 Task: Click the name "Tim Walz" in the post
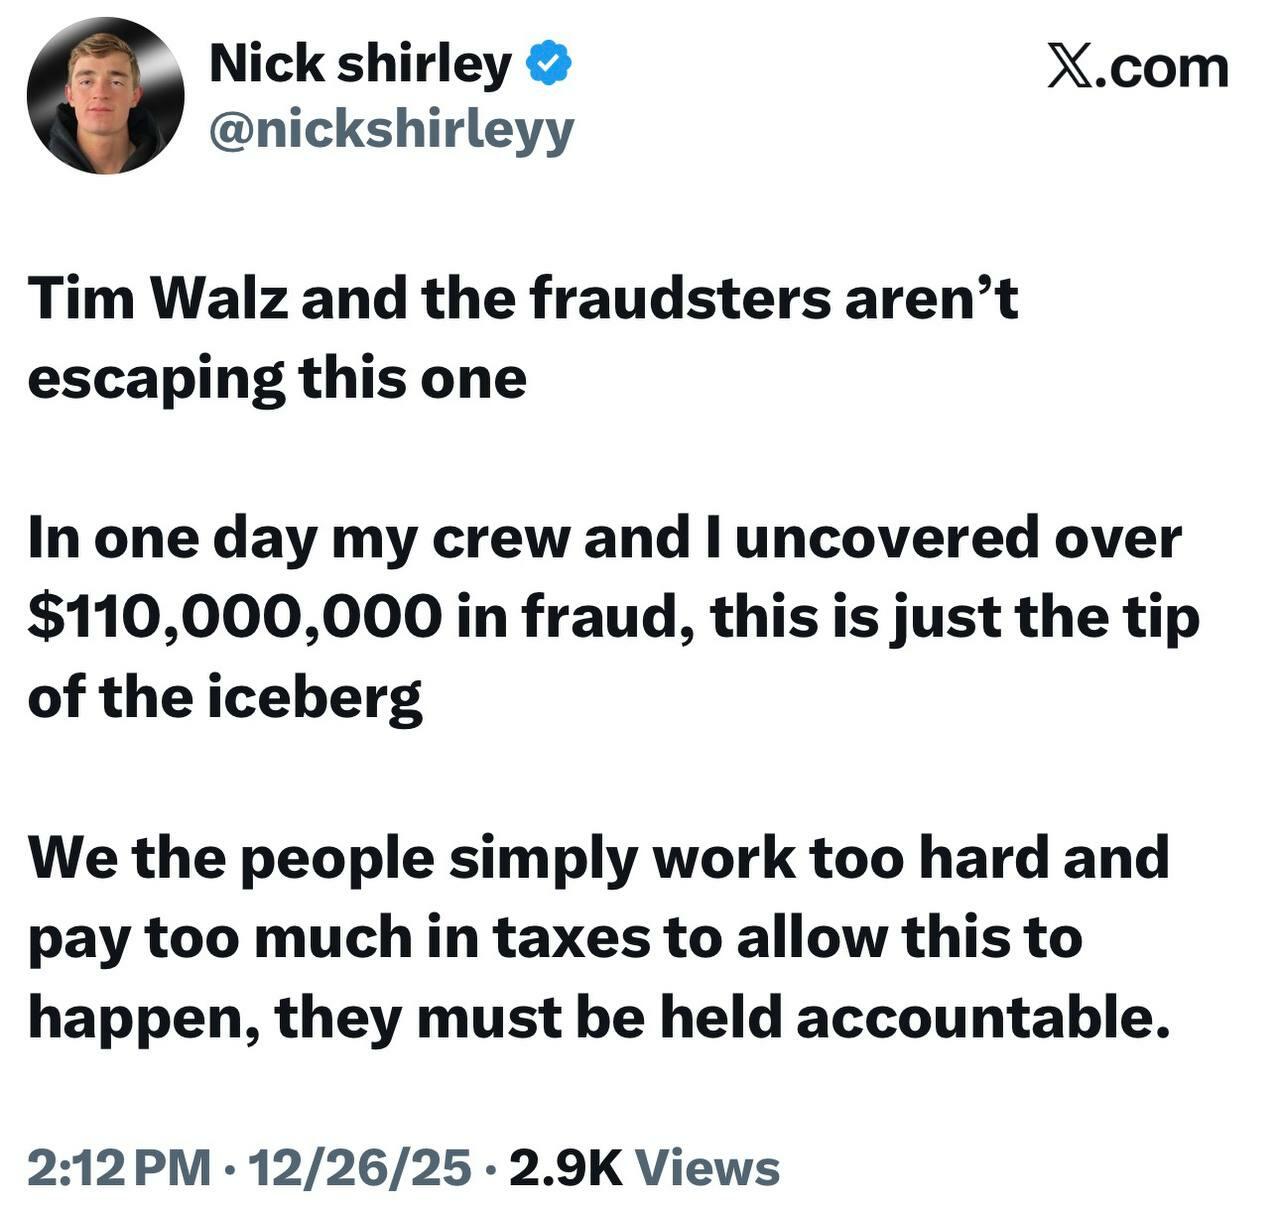click(158, 298)
